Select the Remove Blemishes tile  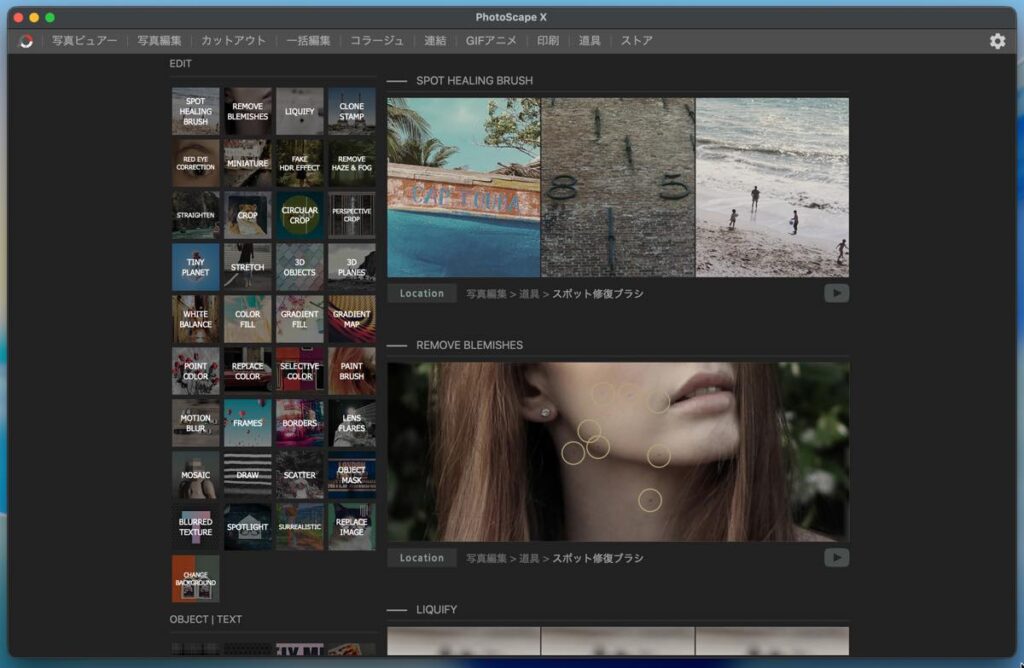pos(248,111)
